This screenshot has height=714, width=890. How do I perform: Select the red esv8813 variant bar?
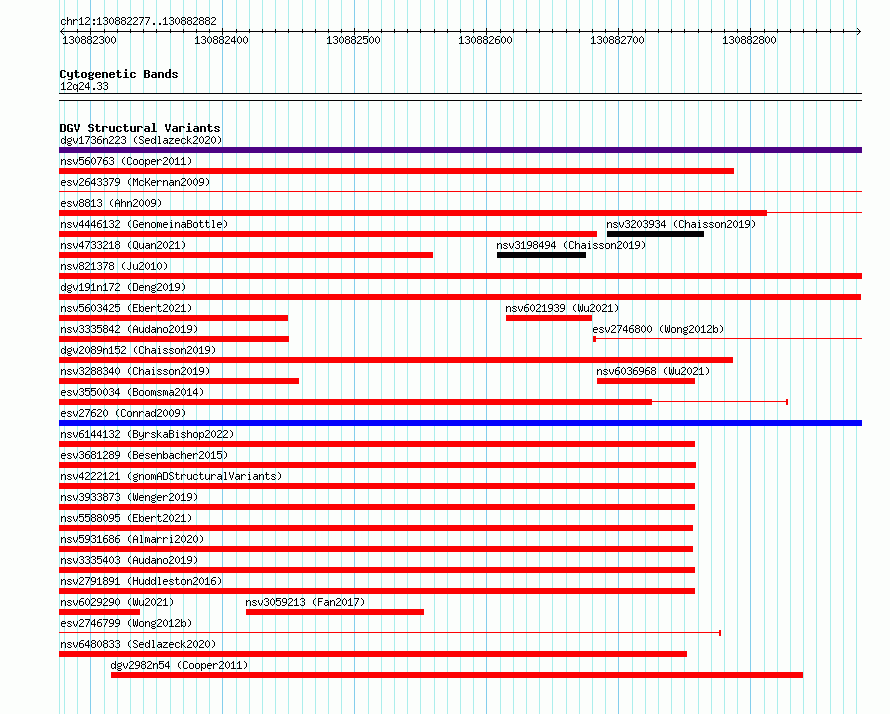click(413, 213)
